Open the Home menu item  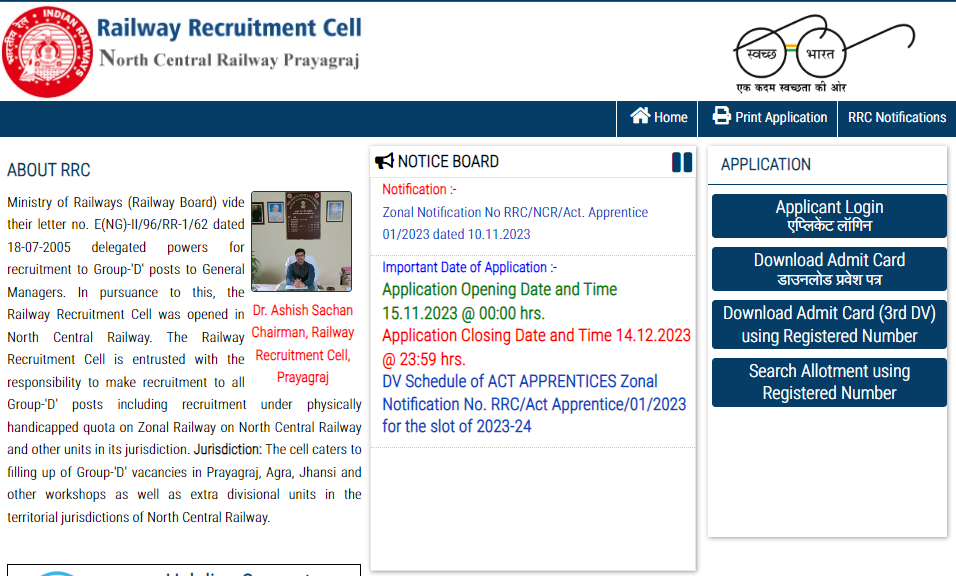(670, 117)
